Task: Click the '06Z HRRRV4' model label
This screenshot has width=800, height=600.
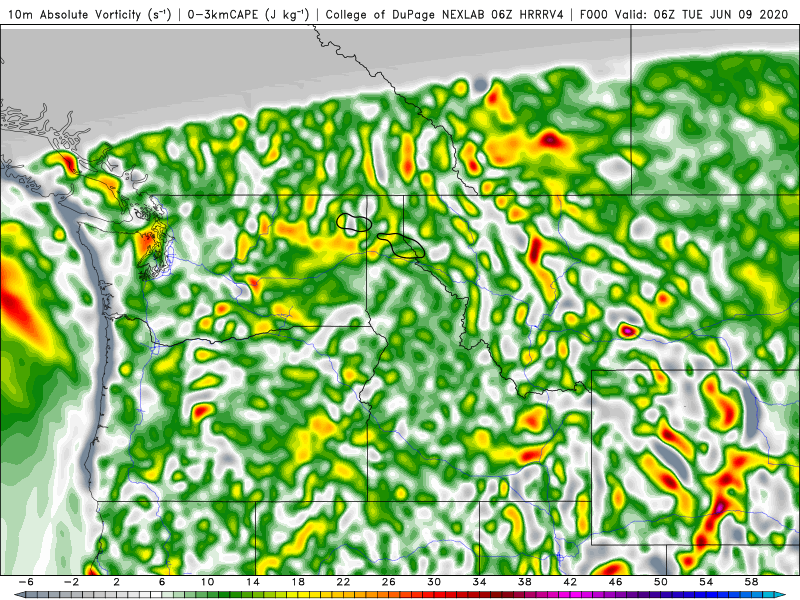Action: pos(528,14)
